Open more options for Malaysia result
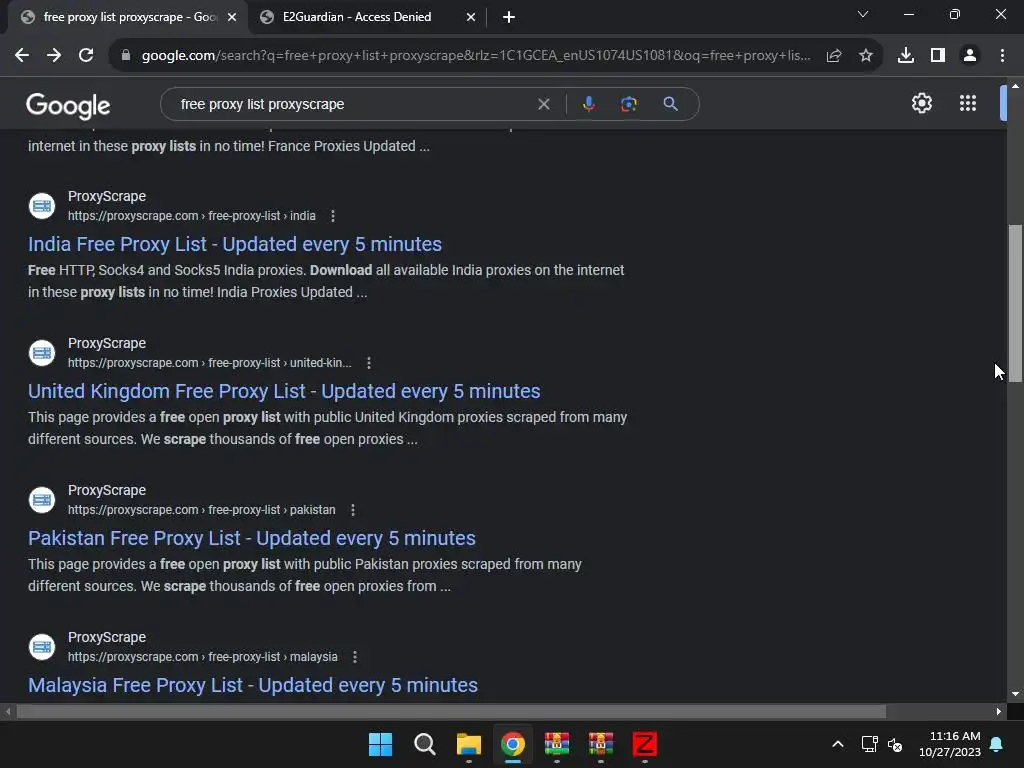1024x768 pixels. click(355, 656)
